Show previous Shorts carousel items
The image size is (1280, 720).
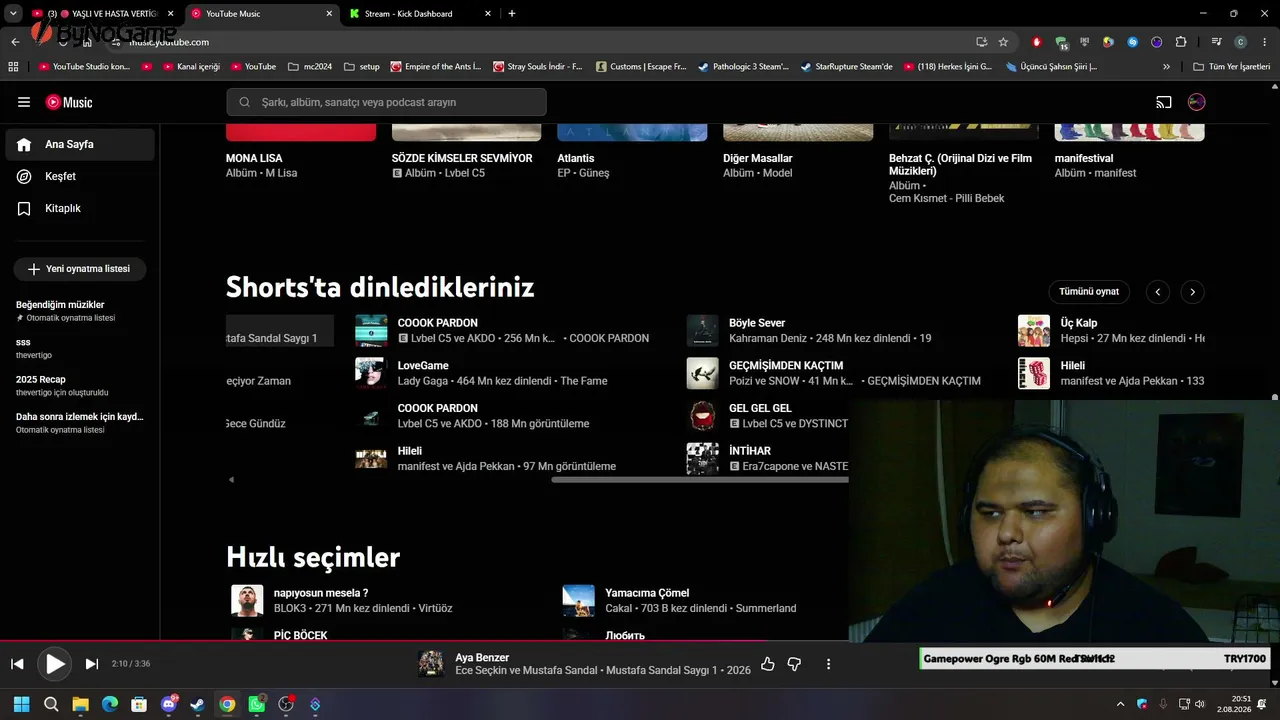[1157, 292]
